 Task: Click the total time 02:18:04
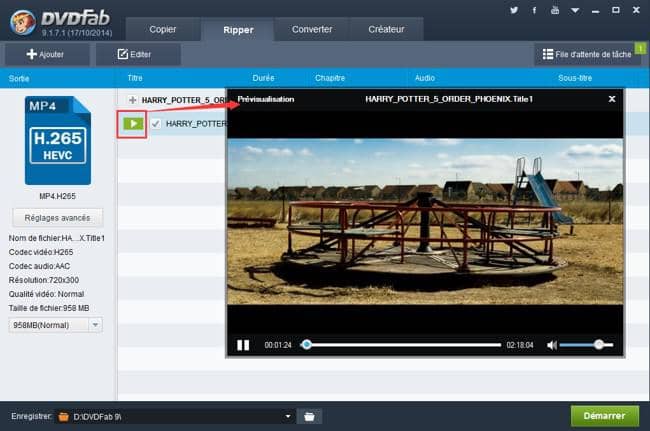520,345
